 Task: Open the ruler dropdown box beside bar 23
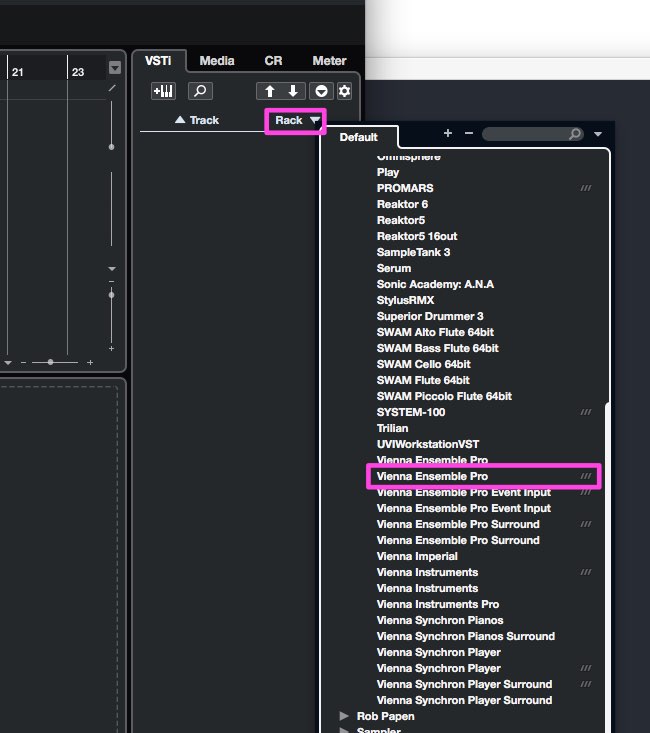click(115, 68)
